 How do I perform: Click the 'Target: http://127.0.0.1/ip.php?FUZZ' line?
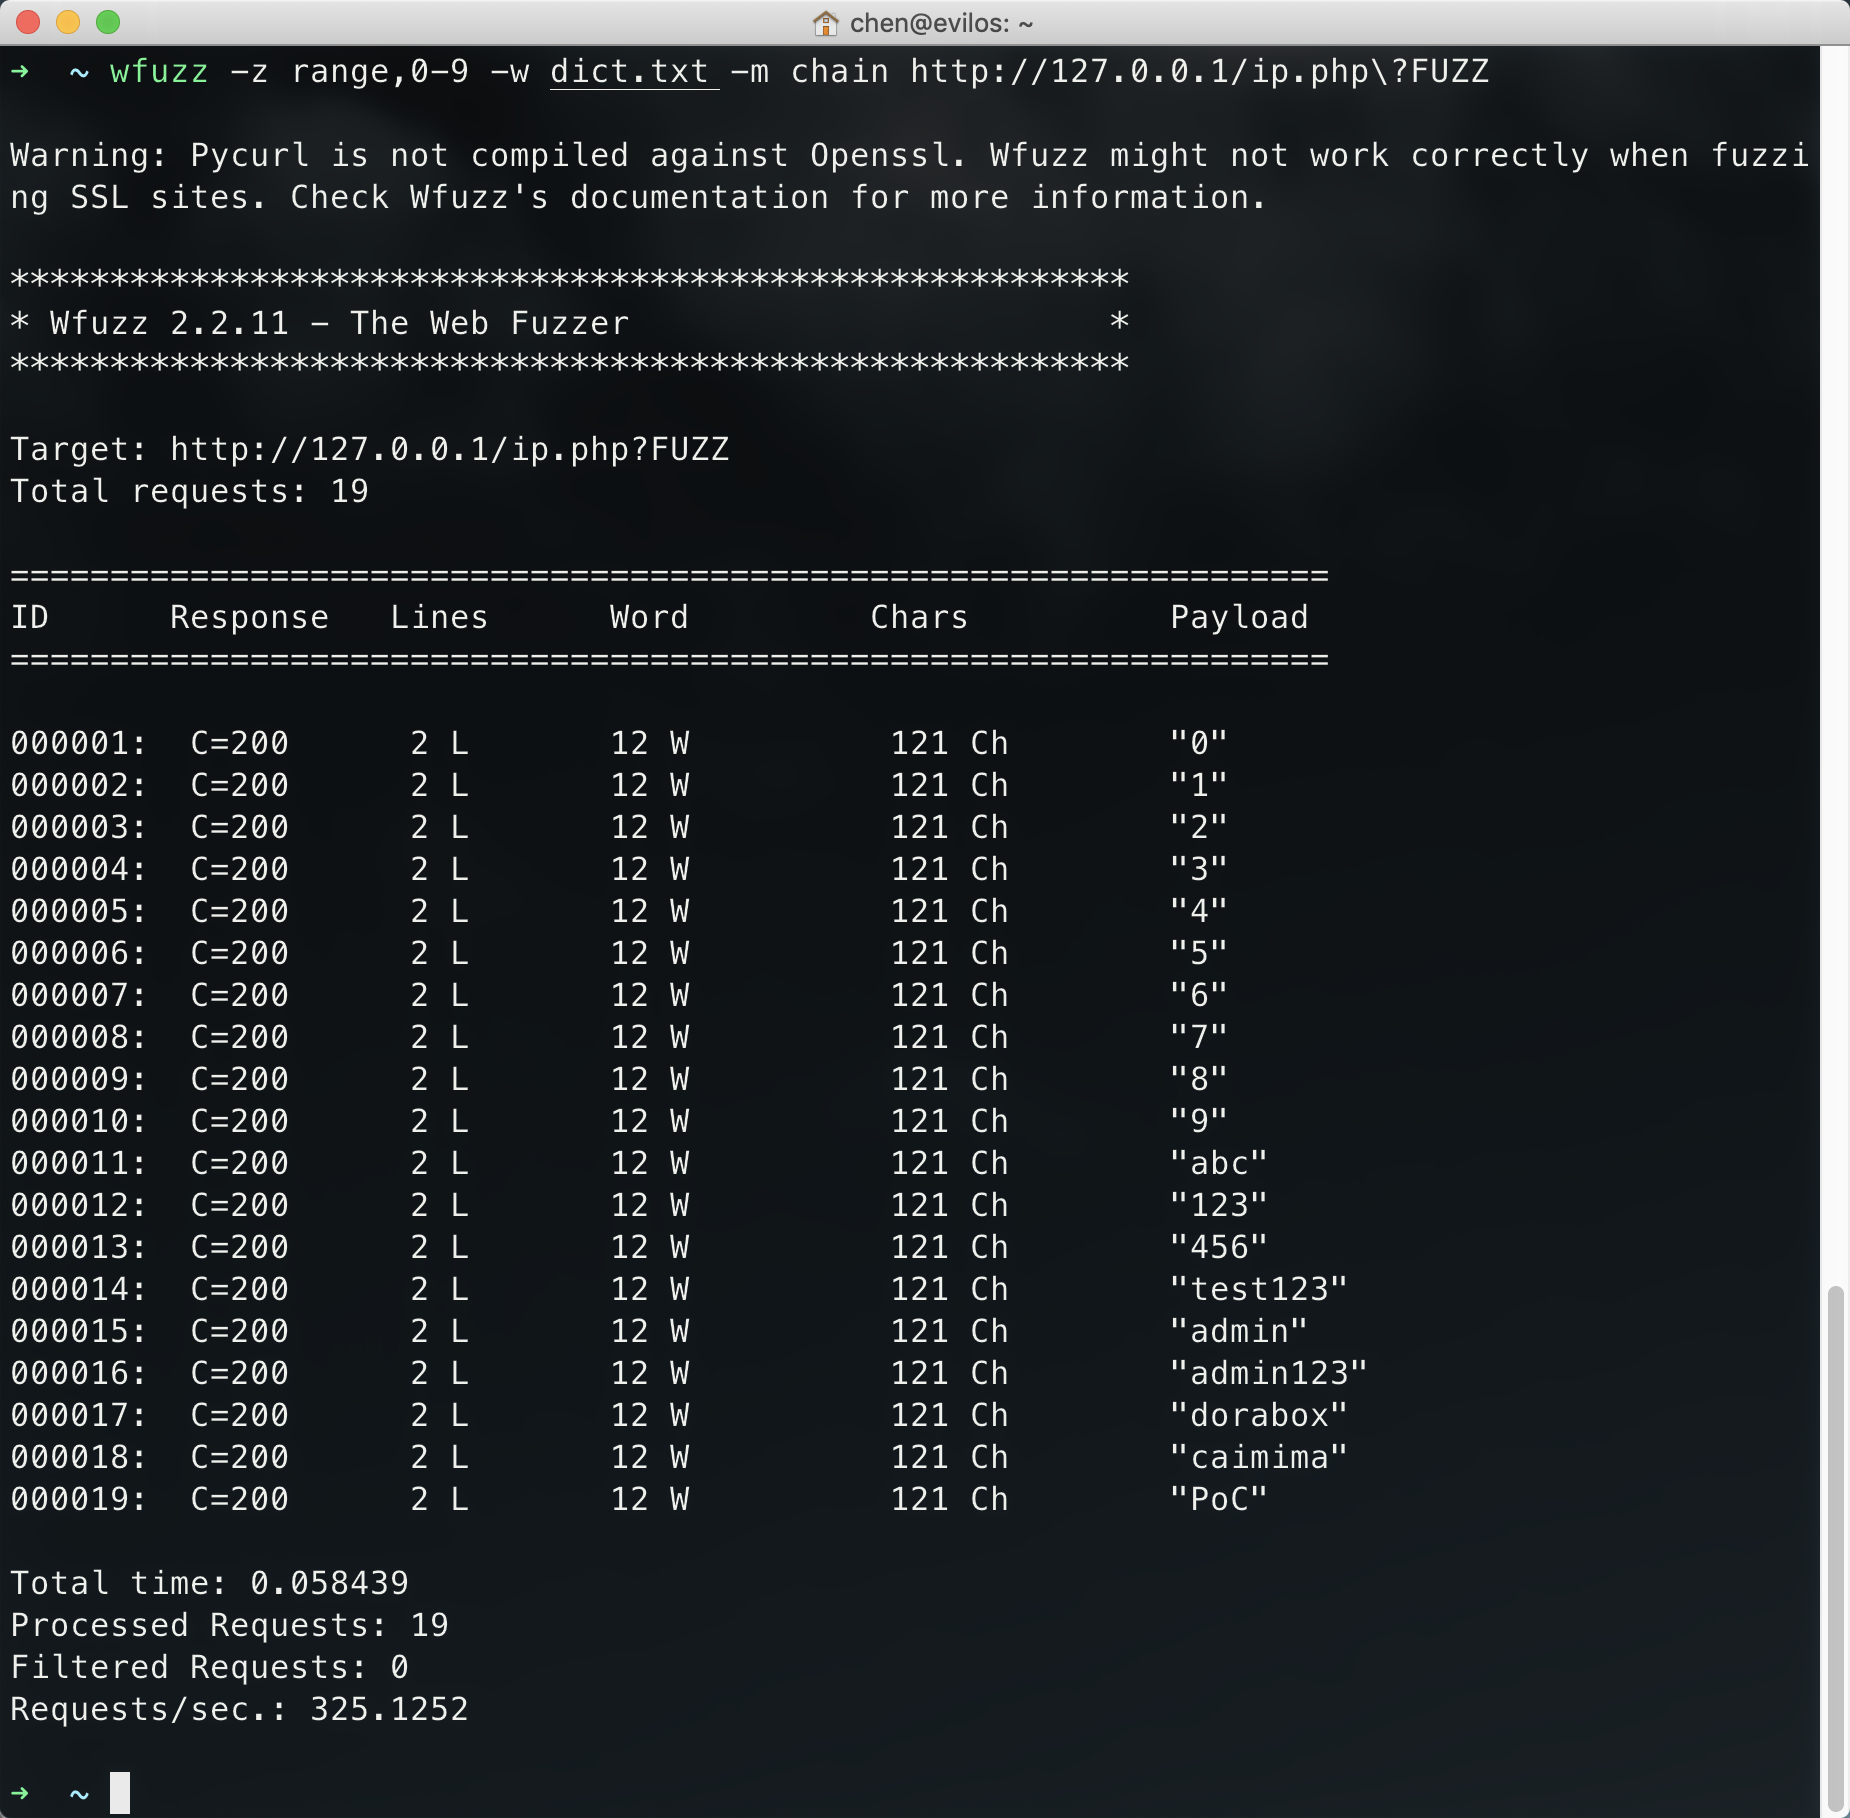click(x=370, y=449)
